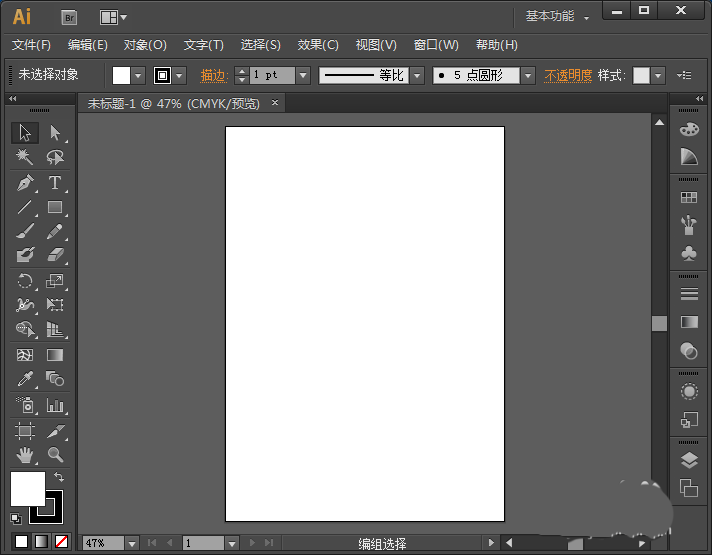The height and width of the screenshot is (555, 712).
Task: Select the Slice tool
Action: click(x=55, y=431)
